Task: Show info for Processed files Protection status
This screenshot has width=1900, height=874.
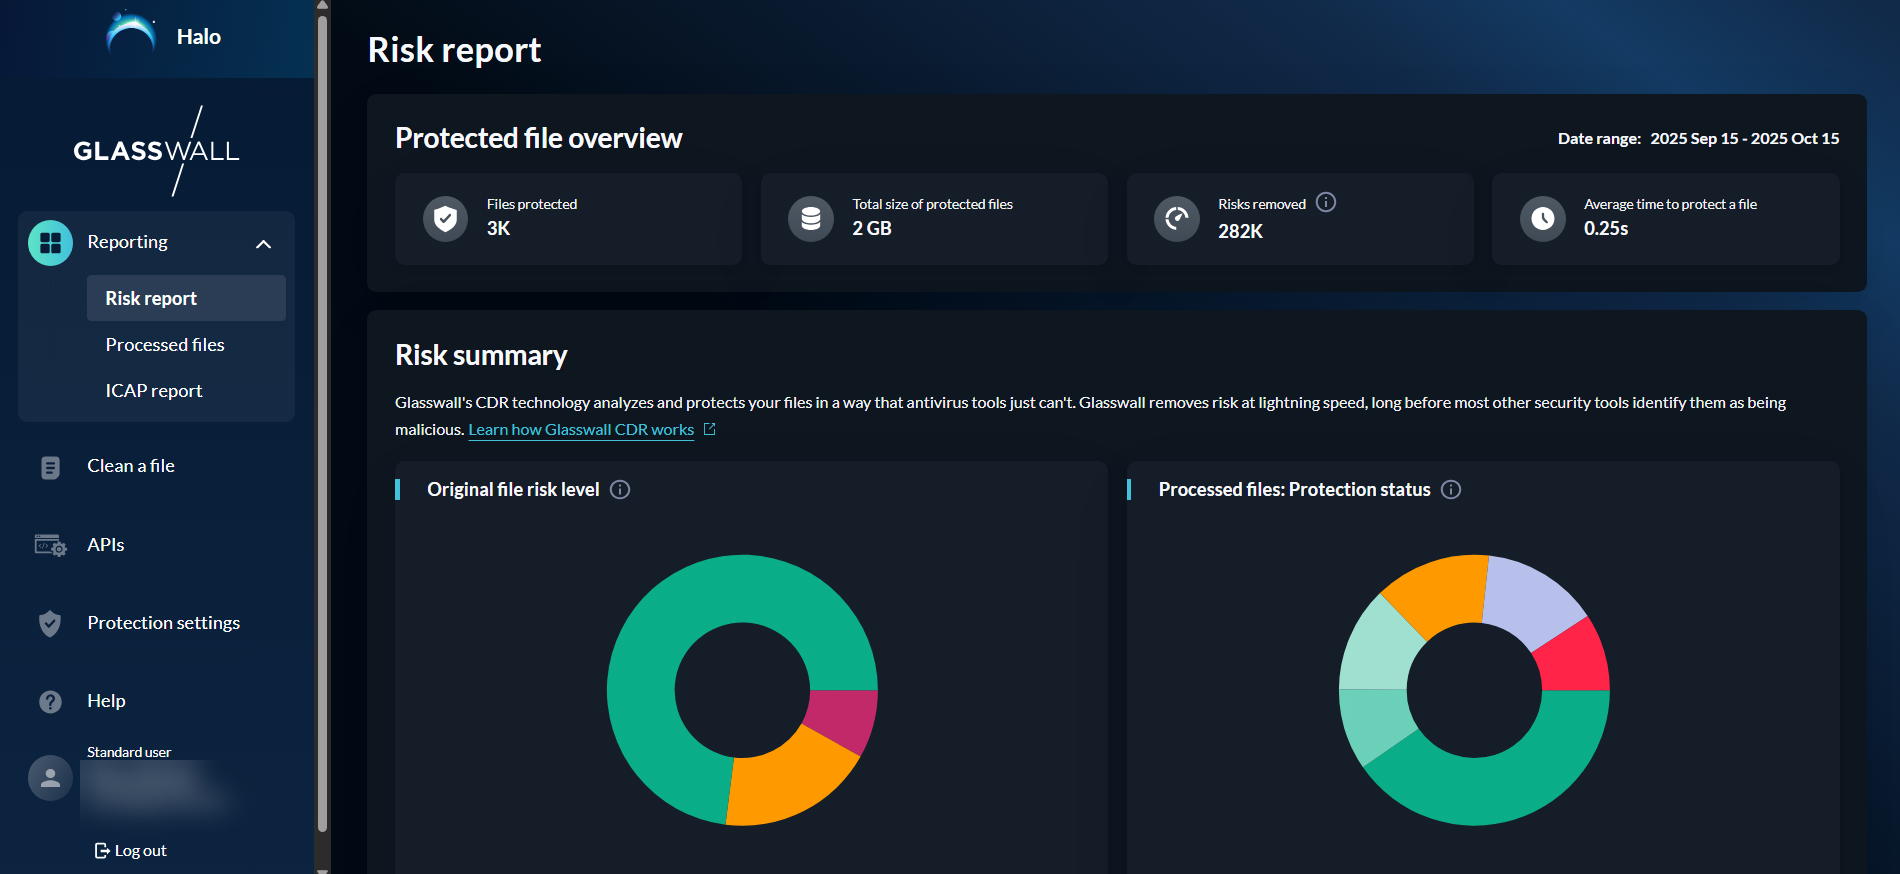Action: point(1451,490)
